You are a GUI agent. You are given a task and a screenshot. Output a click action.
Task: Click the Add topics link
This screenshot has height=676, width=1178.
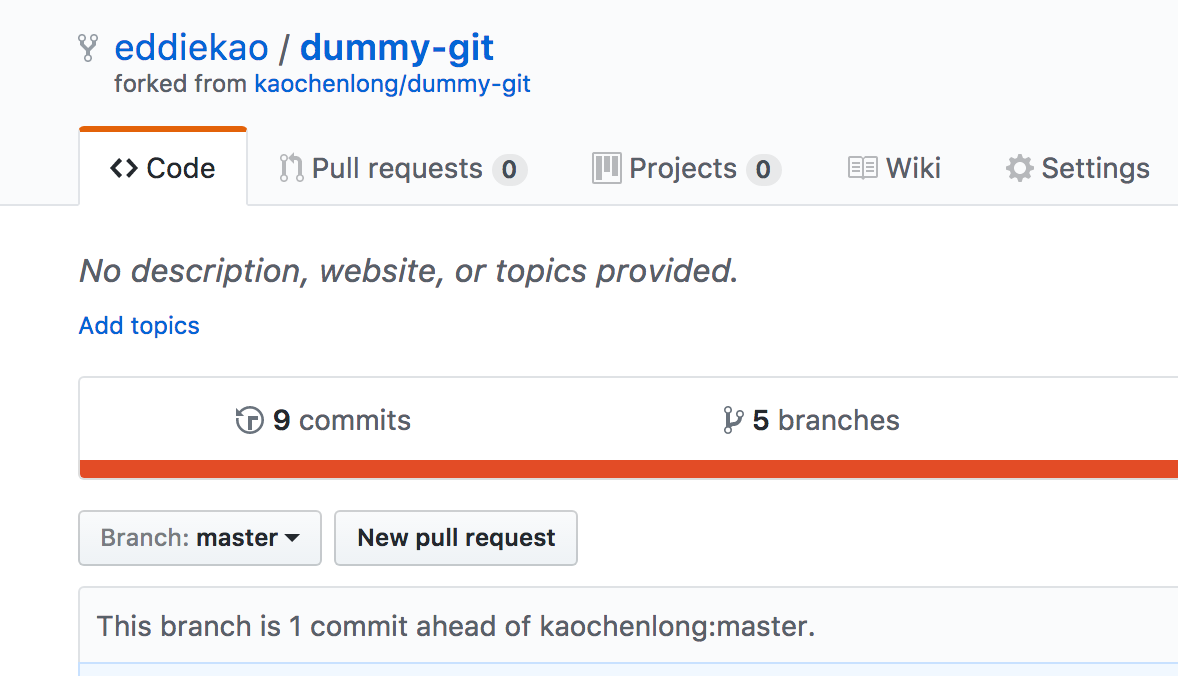[138, 325]
